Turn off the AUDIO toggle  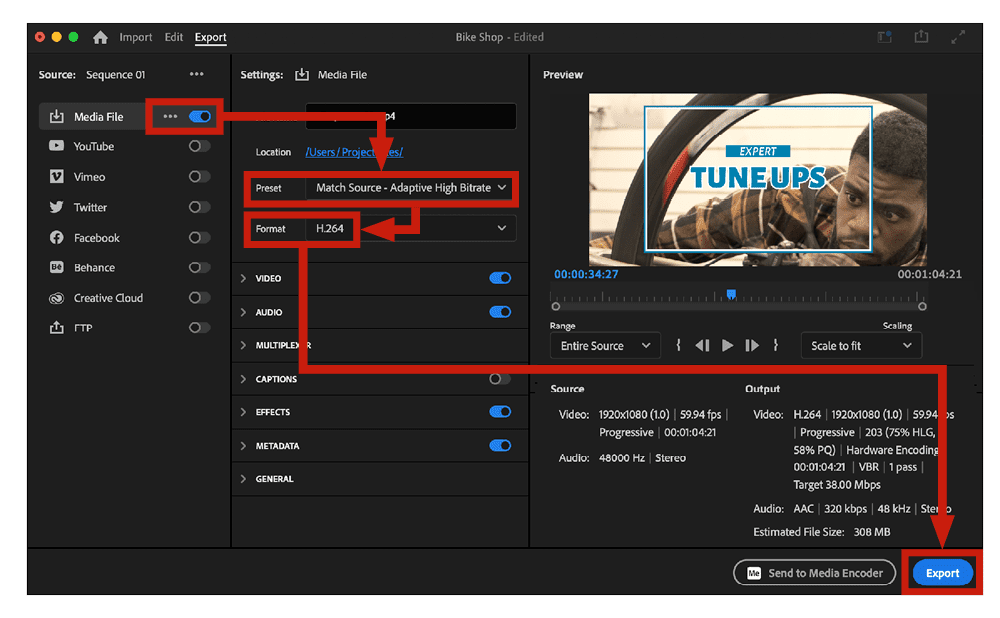pyautogui.click(x=500, y=312)
